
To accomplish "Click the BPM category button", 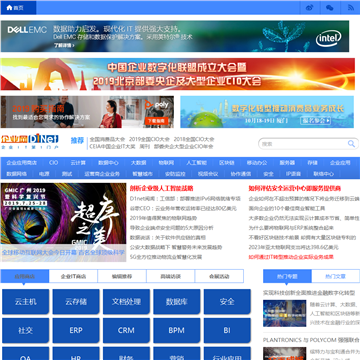I will click(x=177, y=330).
